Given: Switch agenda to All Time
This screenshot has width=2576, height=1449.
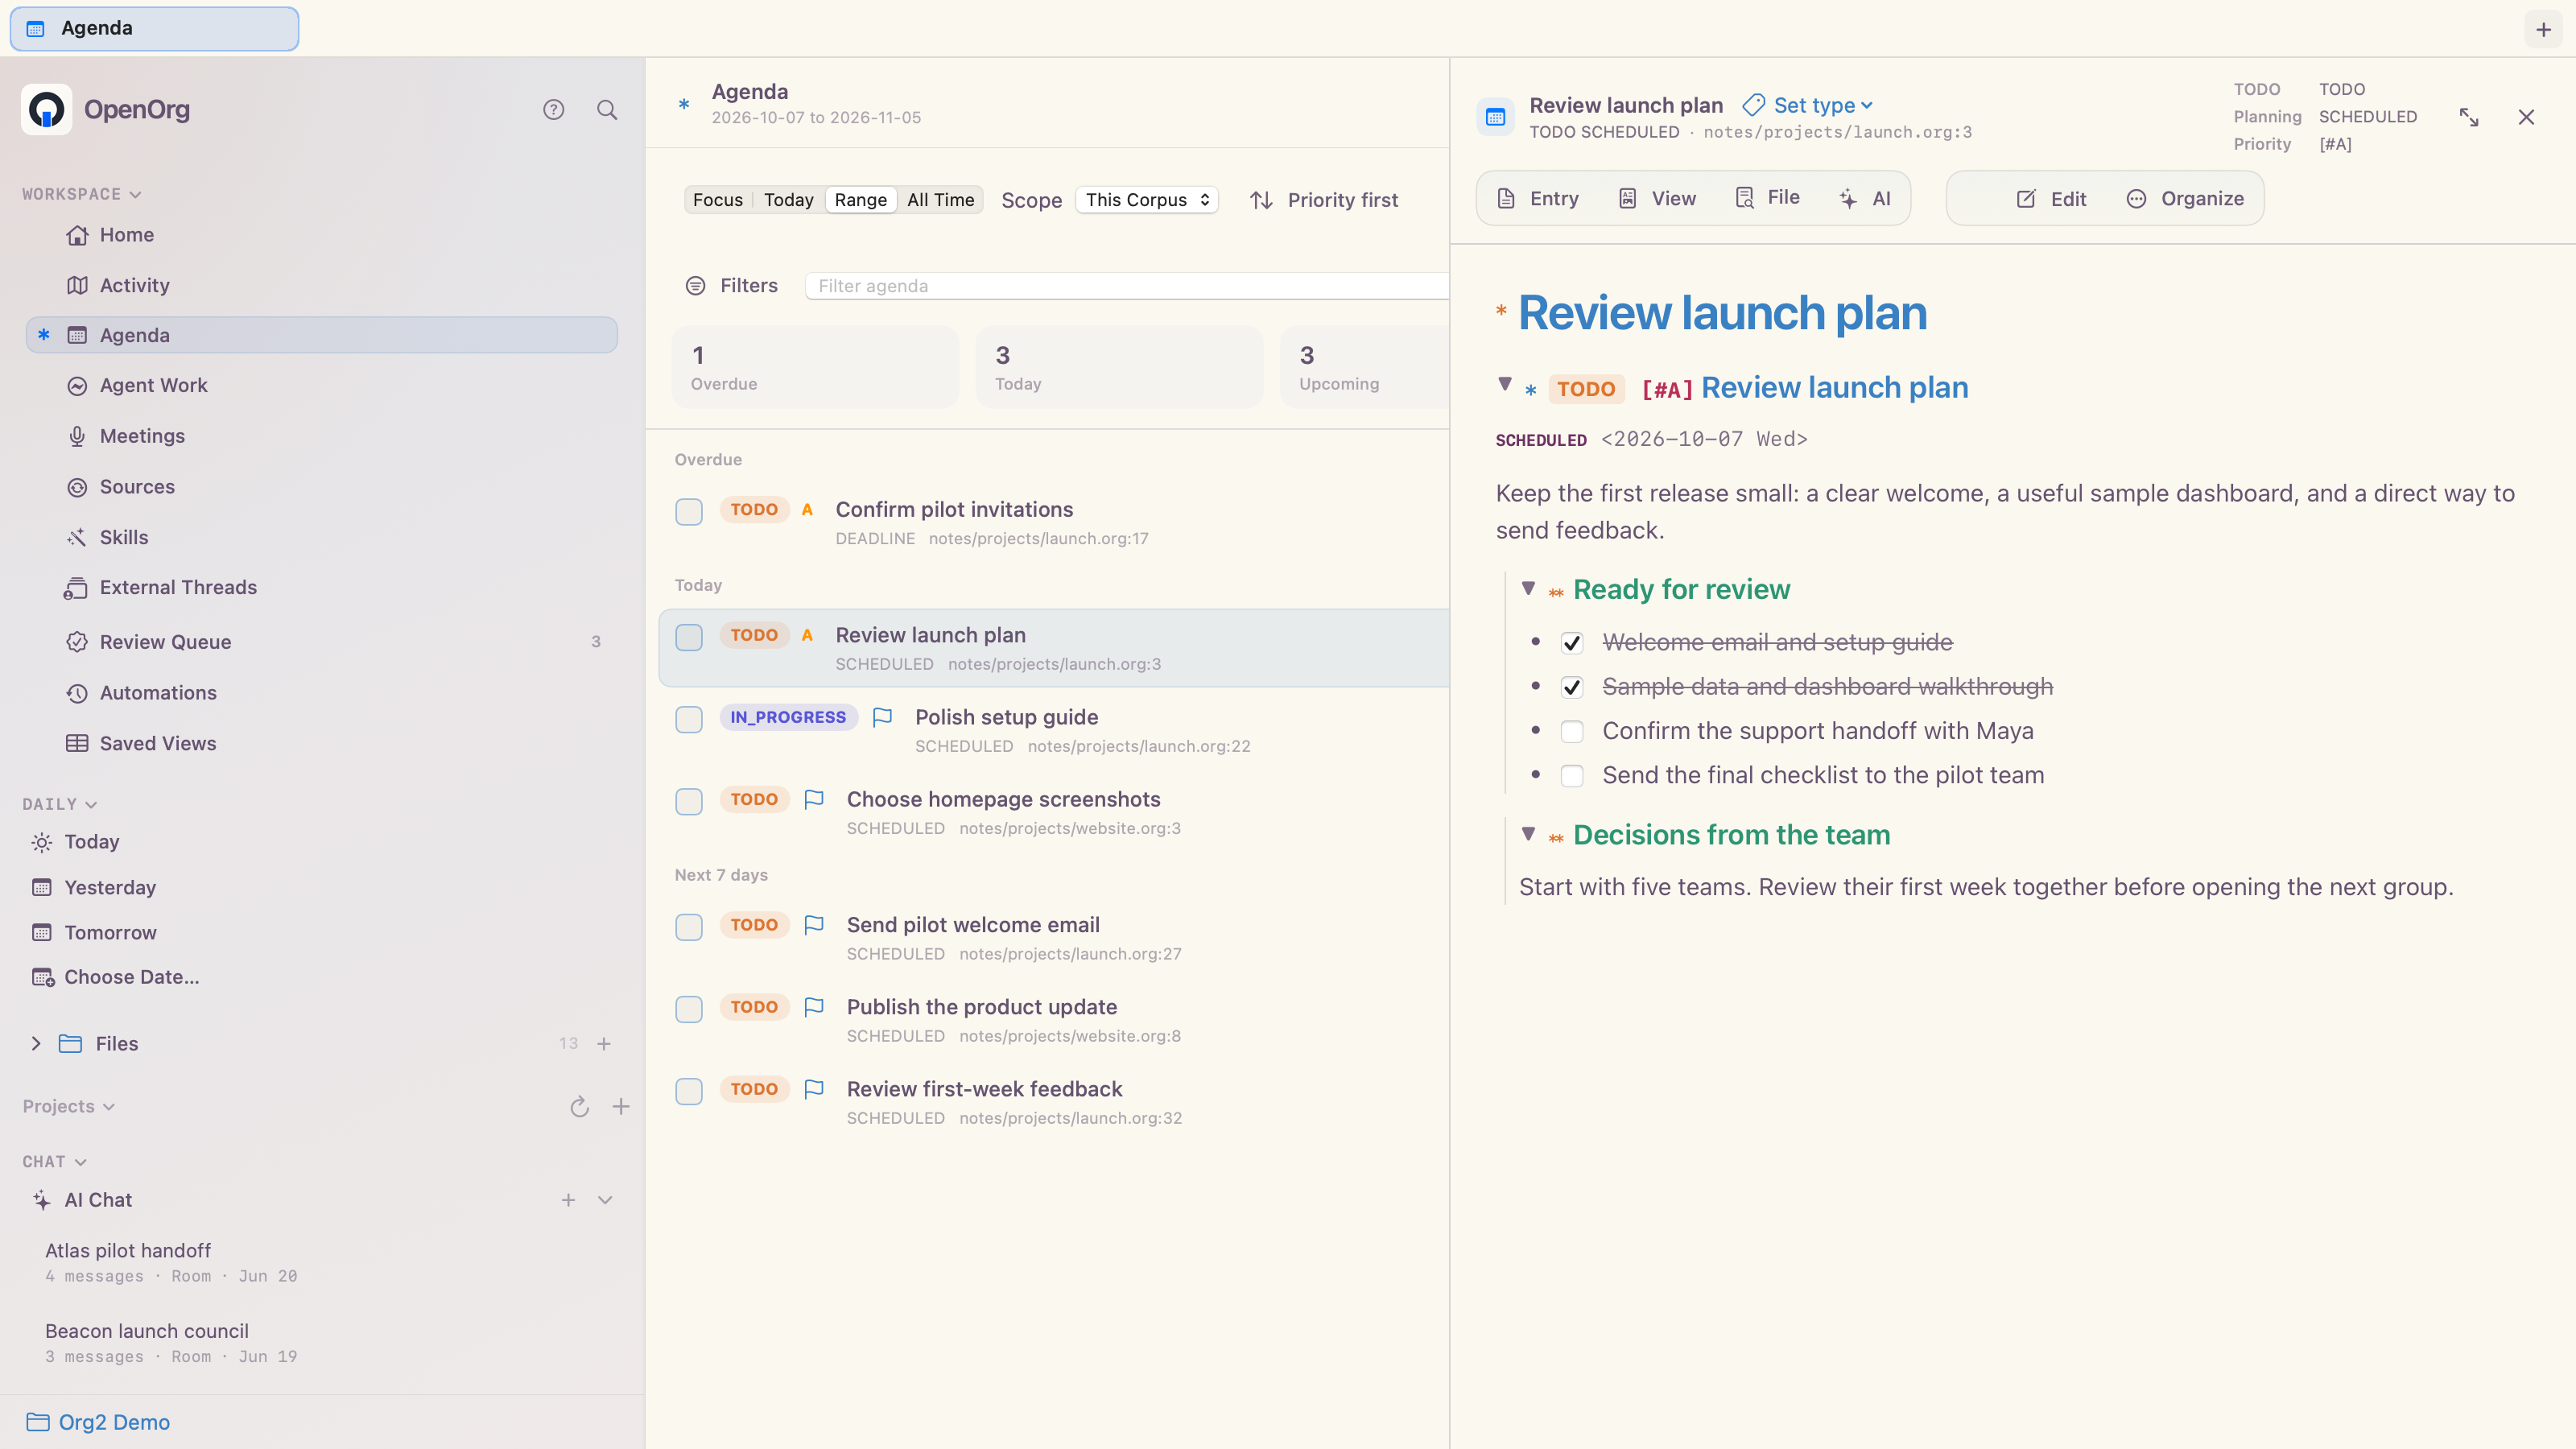Looking at the screenshot, I should tap(941, 200).
